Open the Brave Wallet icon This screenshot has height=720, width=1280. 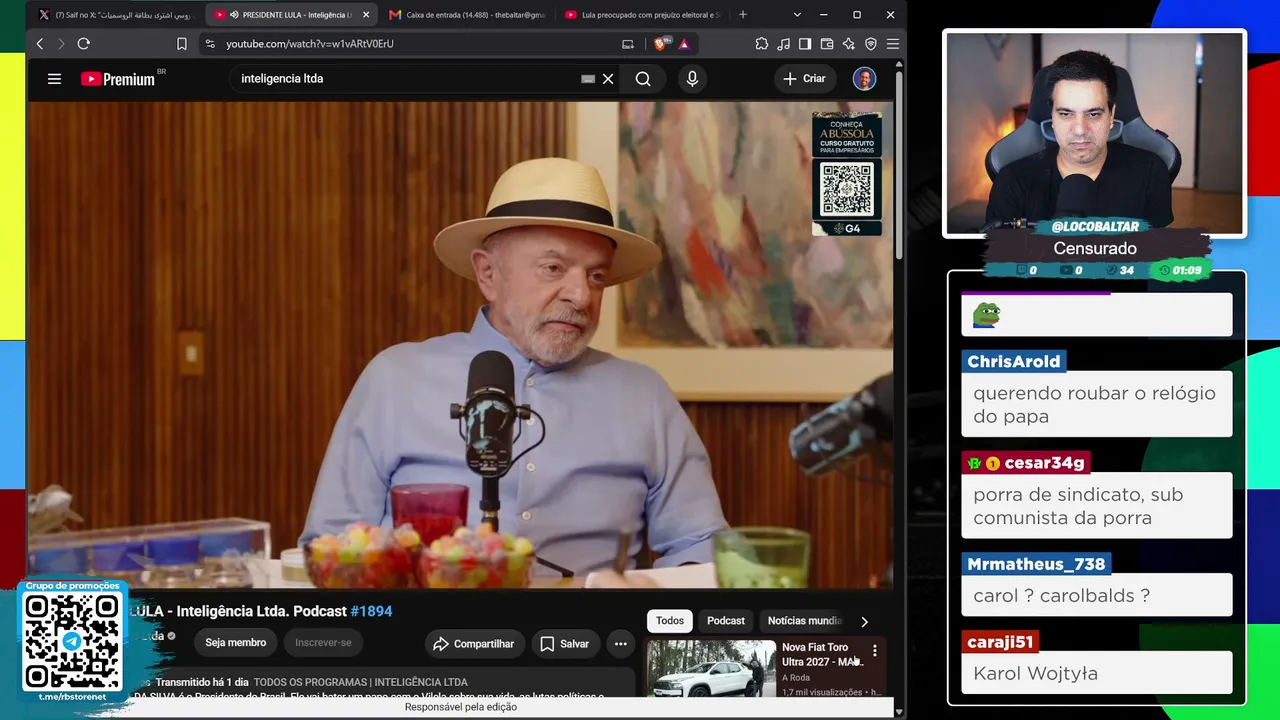tap(827, 44)
